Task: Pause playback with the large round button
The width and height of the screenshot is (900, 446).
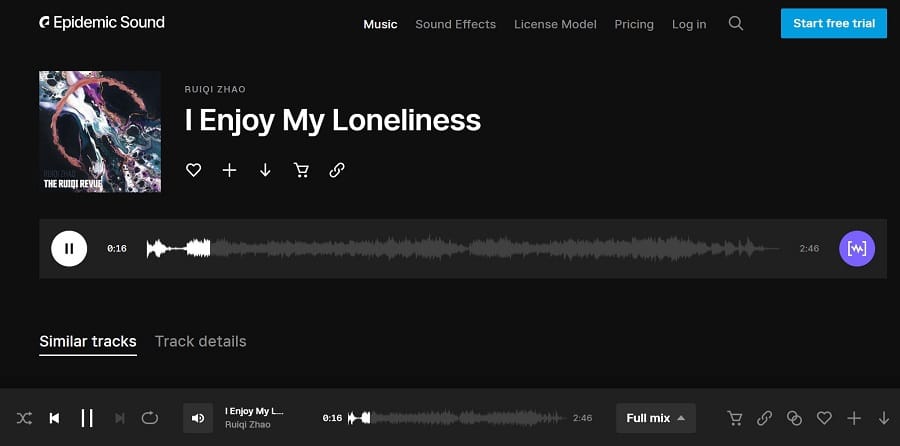Action: [69, 249]
